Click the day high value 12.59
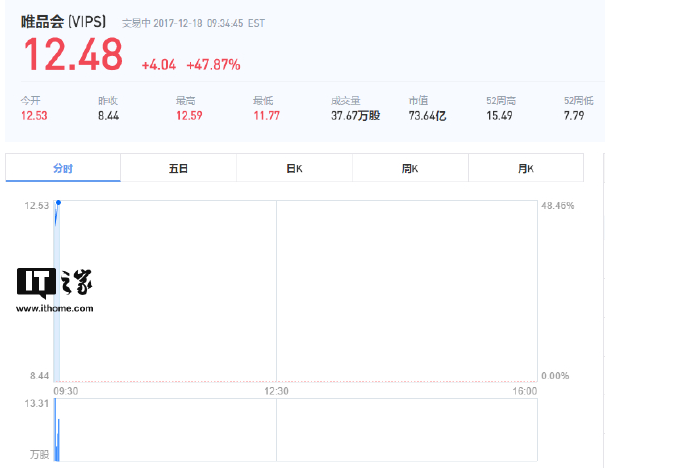 (x=189, y=115)
